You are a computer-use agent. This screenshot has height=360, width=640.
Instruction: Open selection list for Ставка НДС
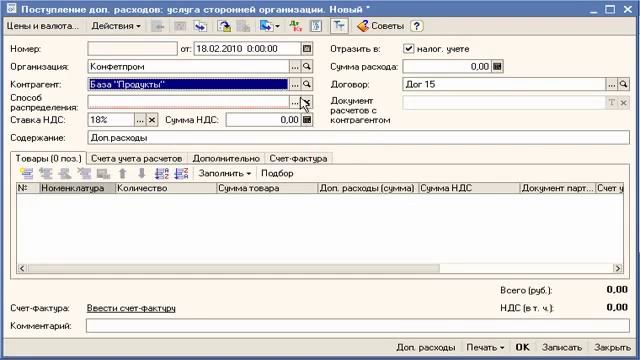[x=140, y=120]
